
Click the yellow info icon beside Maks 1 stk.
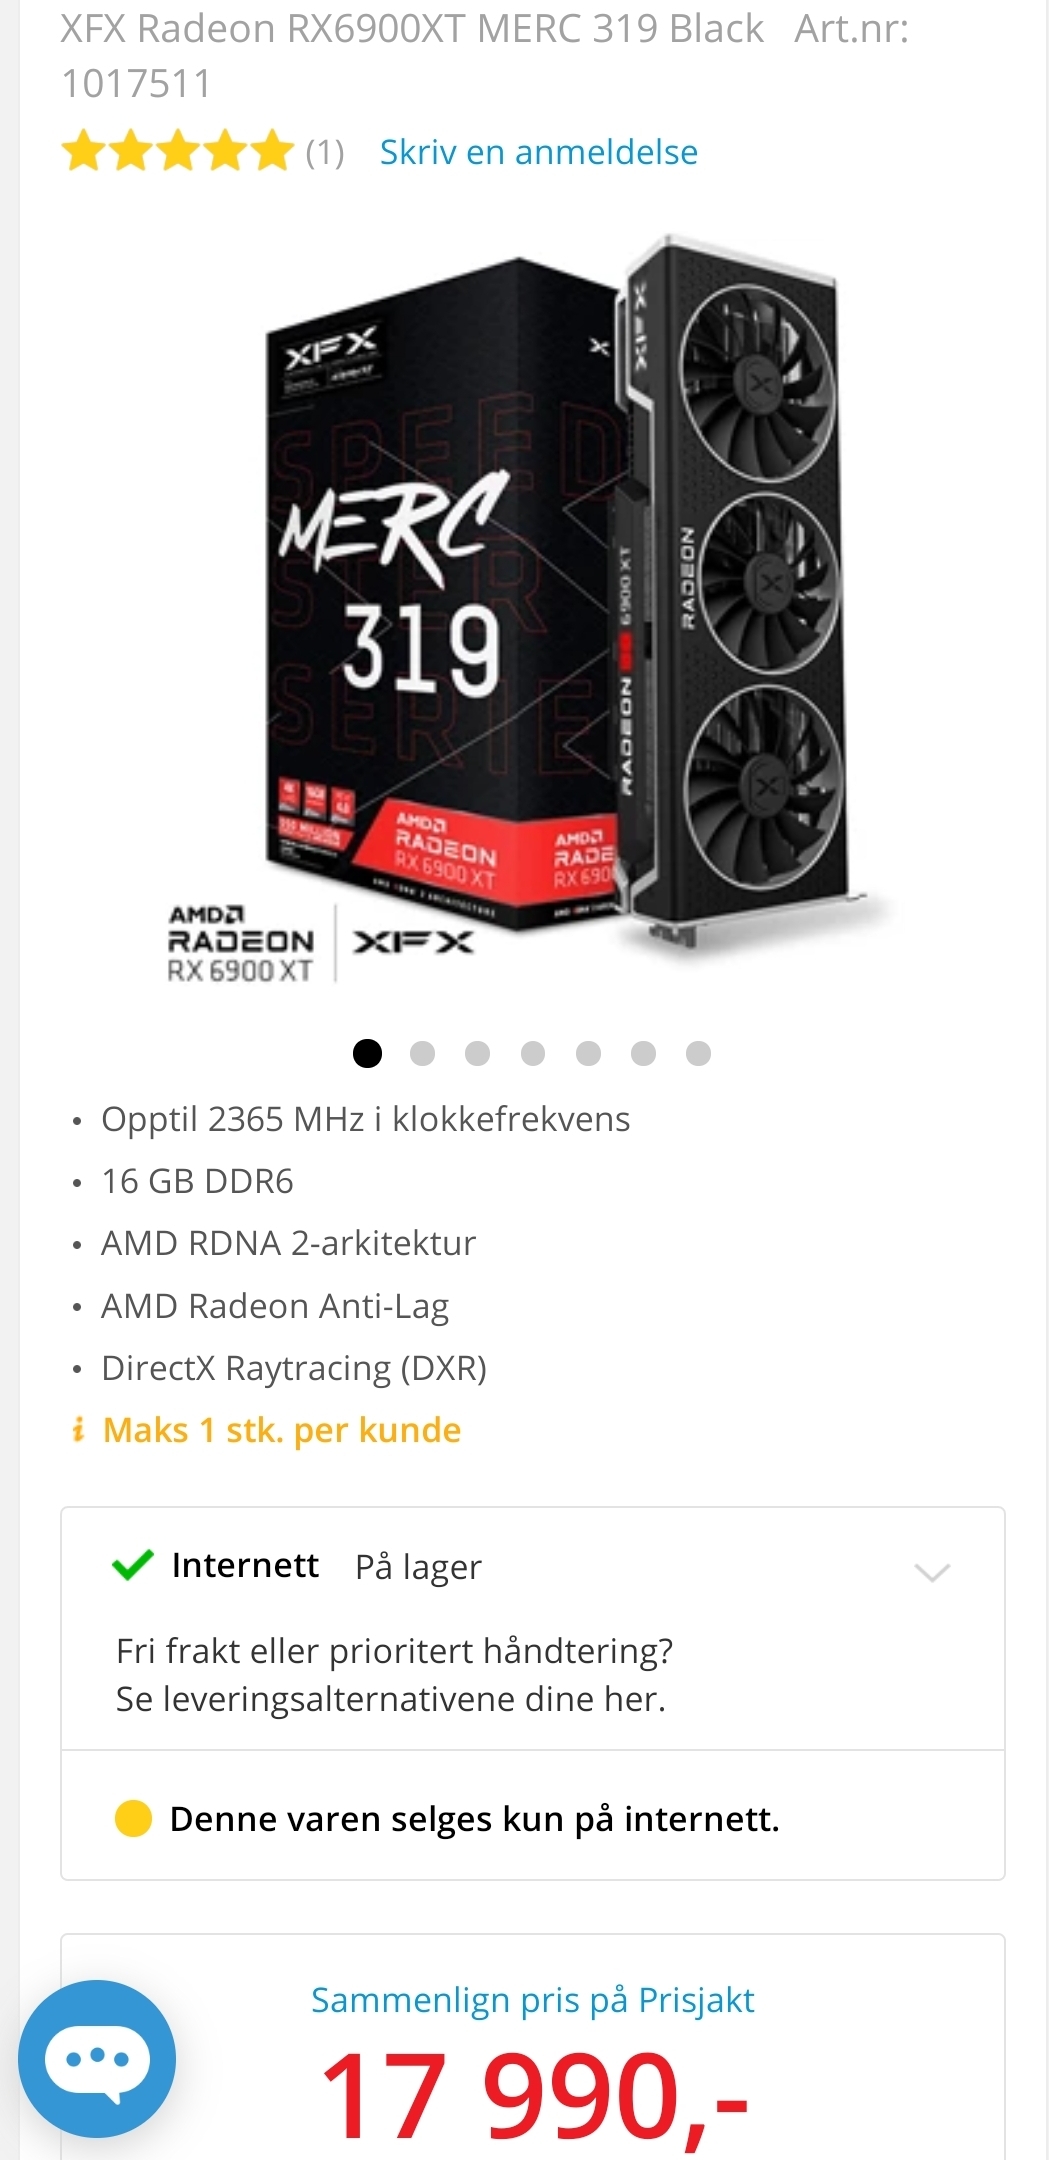point(78,1430)
